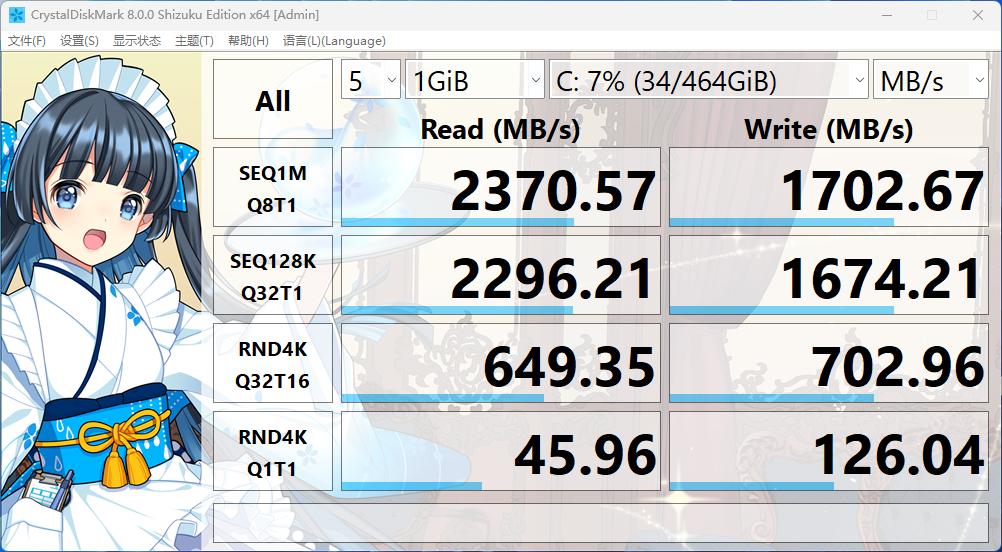Open the 帮助(H) menu
Viewport: 1002px width, 552px height.
[x=248, y=41]
